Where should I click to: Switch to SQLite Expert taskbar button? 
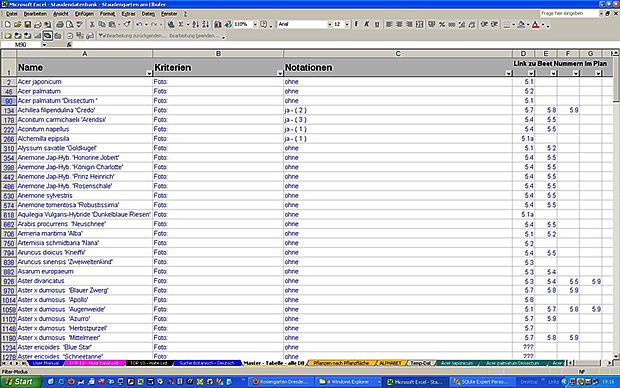483,382
